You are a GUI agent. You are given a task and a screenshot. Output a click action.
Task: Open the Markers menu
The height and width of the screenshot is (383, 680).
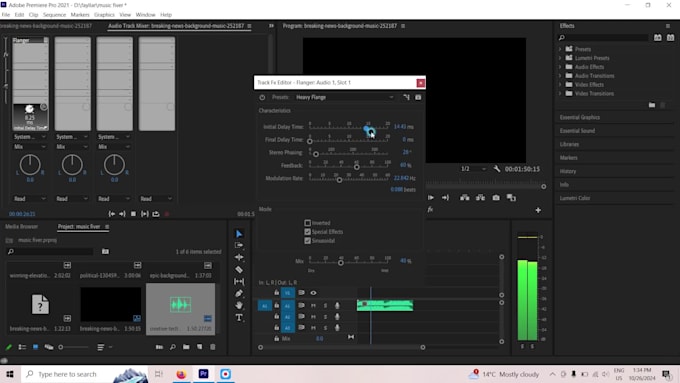pyautogui.click(x=80, y=15)
